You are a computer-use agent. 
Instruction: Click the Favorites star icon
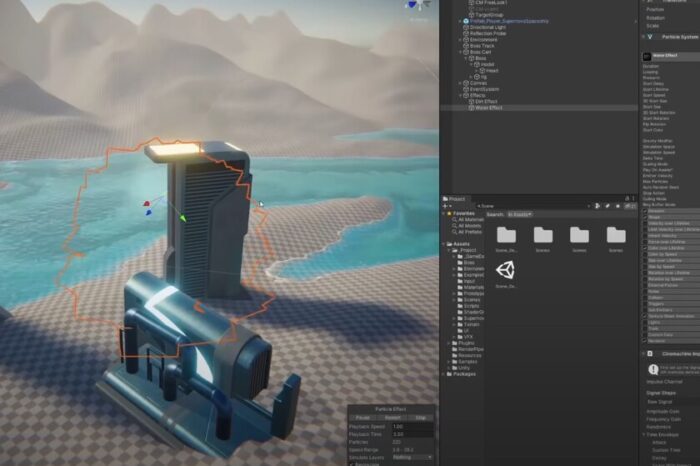point(449,214)
